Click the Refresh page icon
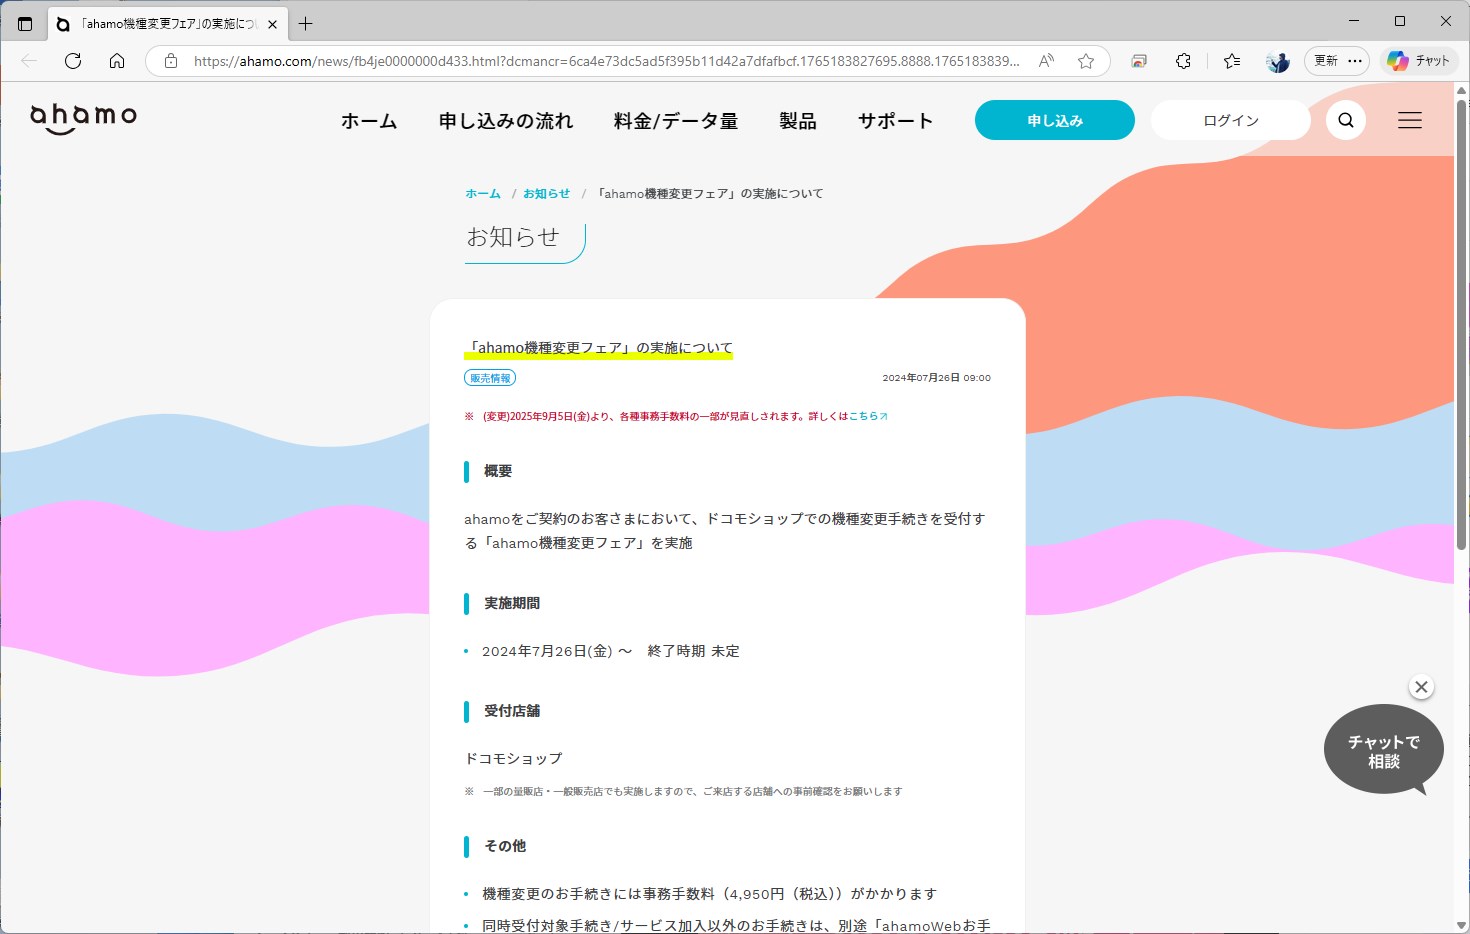1470x934 pixels. [x=72, y=60]
